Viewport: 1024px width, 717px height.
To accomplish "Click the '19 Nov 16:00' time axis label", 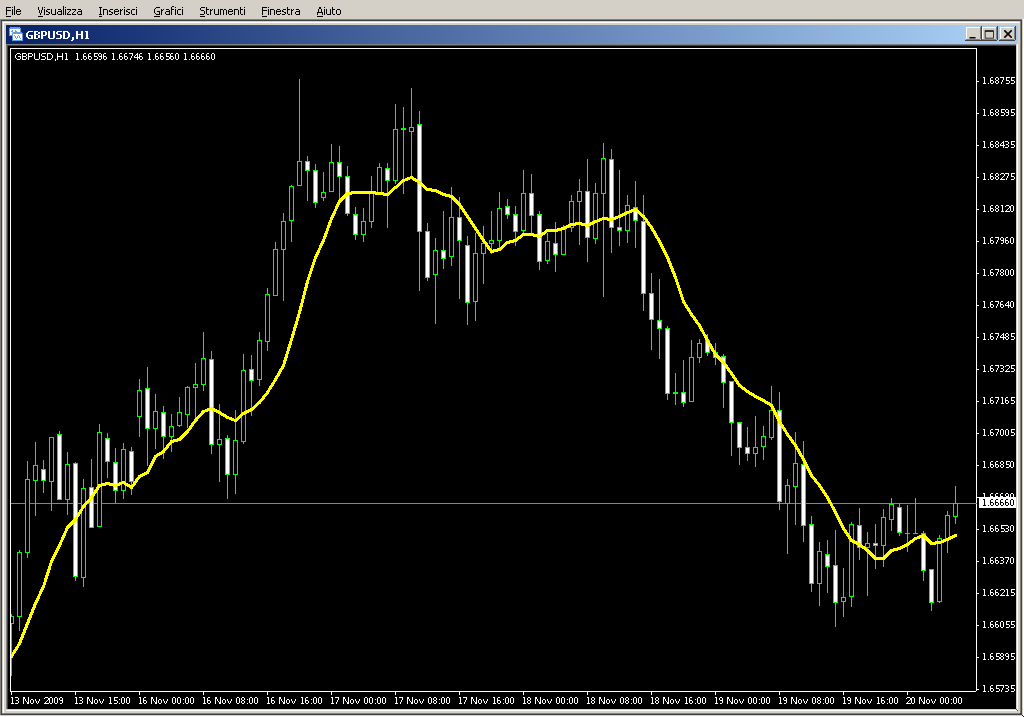I will pyautogui.click(x=870, y=701).
